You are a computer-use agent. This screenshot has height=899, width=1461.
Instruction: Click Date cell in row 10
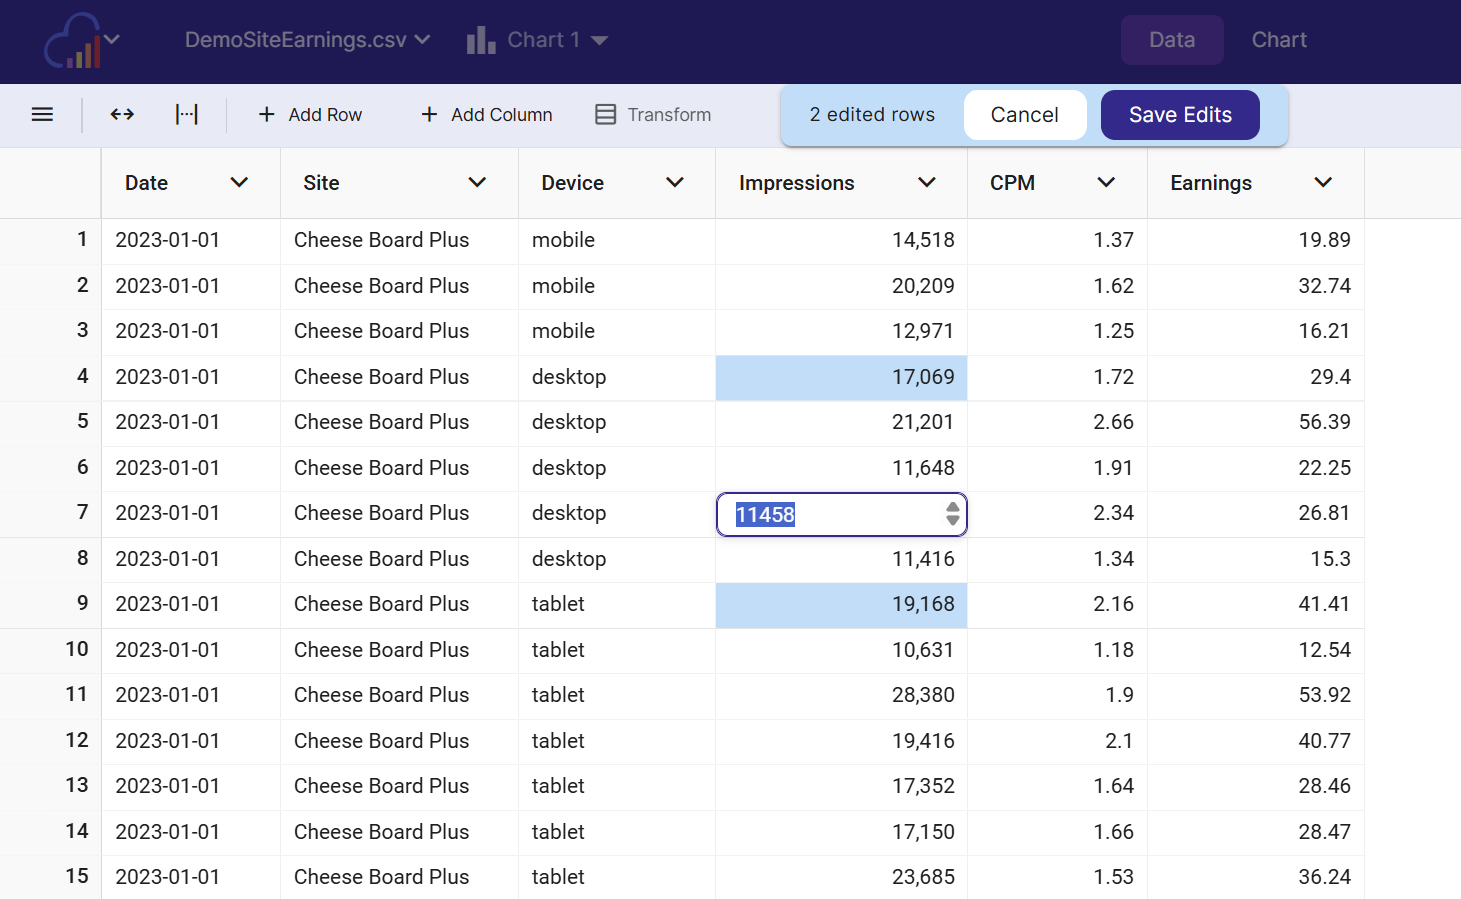point(191,650)
